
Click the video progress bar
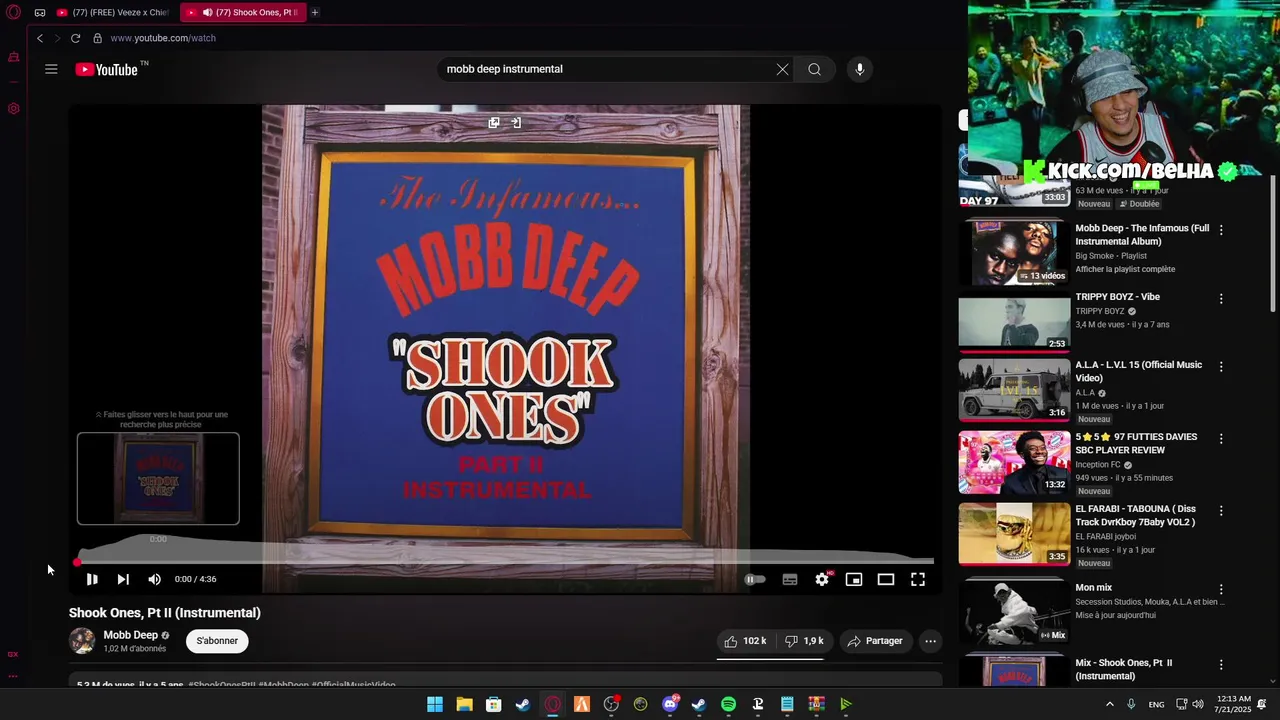point(505,562)
